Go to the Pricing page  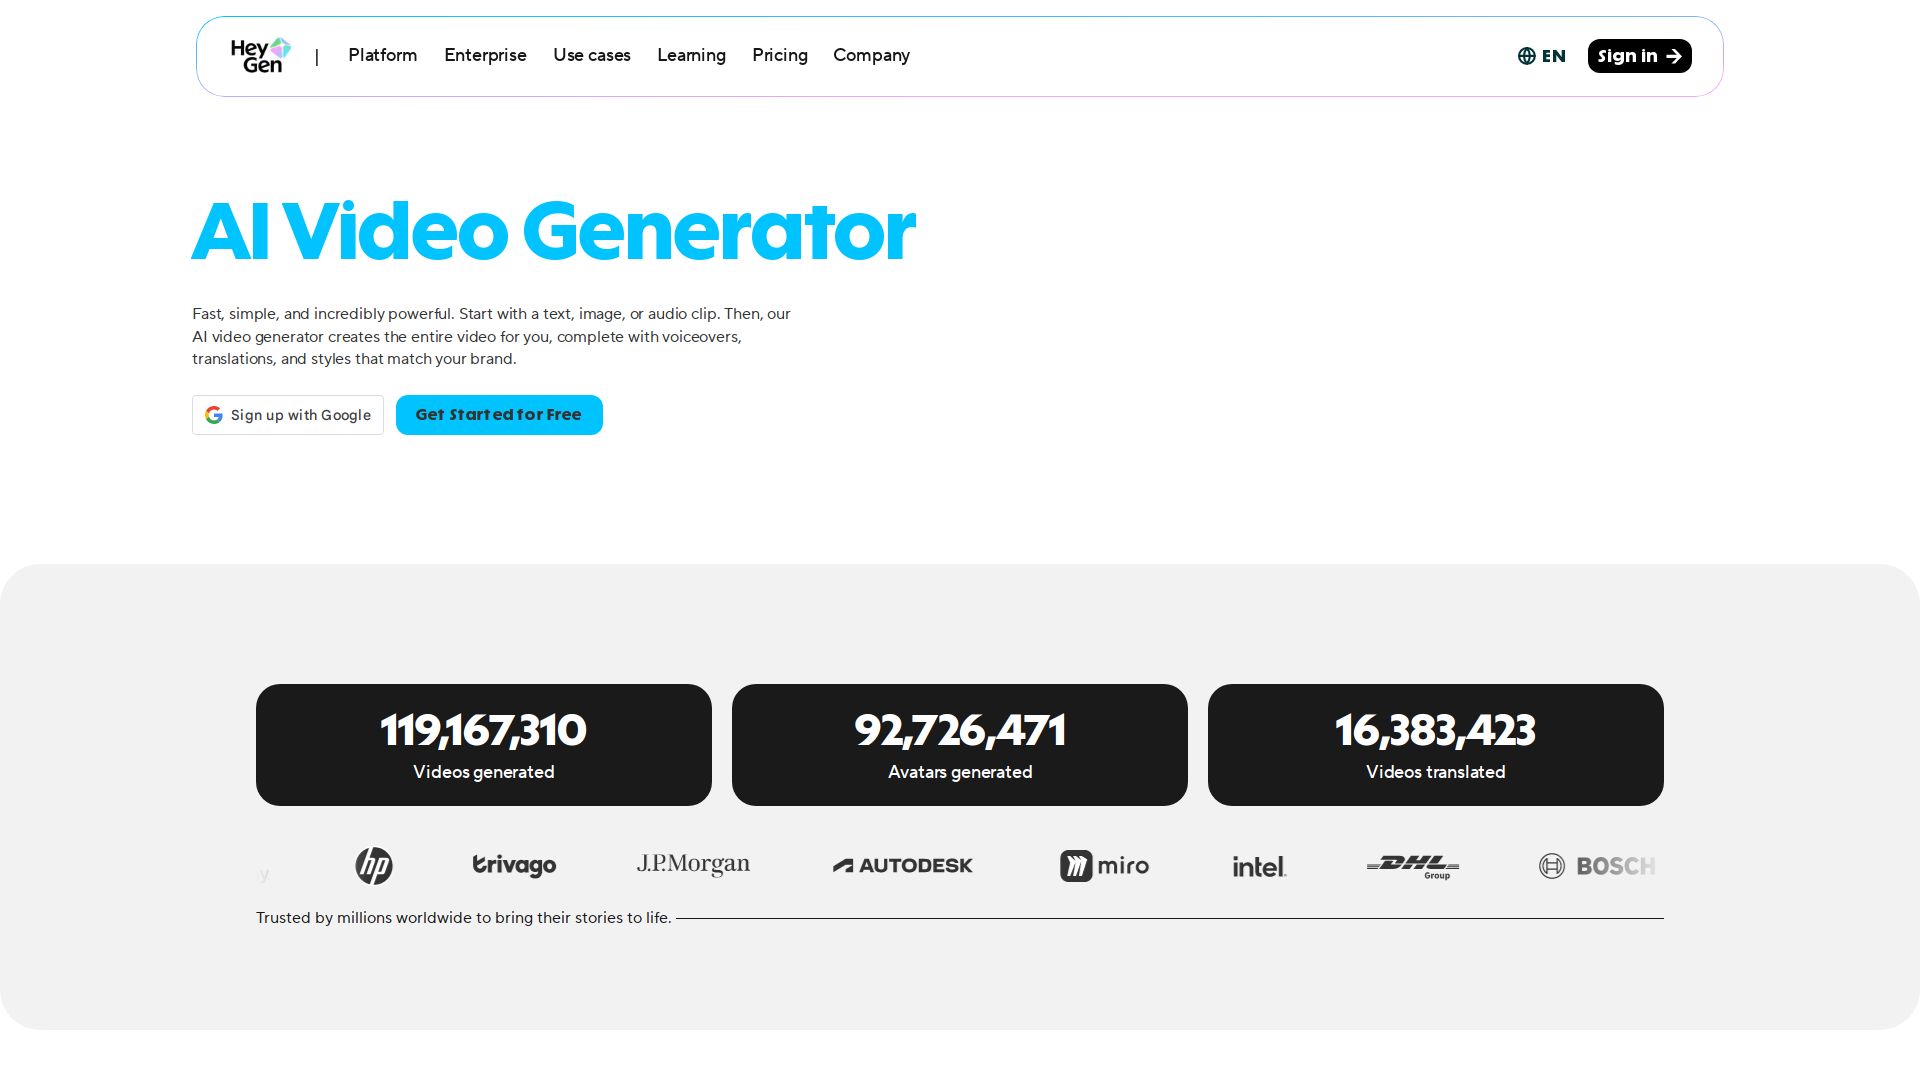[779, 55]
